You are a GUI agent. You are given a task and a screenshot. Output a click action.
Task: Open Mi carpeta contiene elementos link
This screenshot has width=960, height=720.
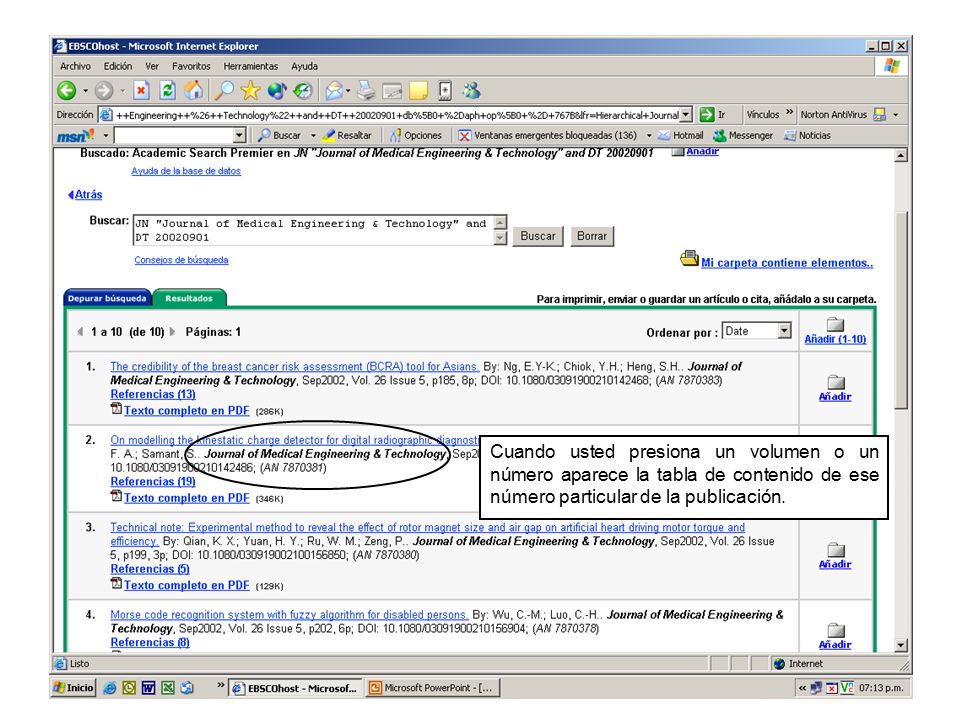(x=787, y=263)
